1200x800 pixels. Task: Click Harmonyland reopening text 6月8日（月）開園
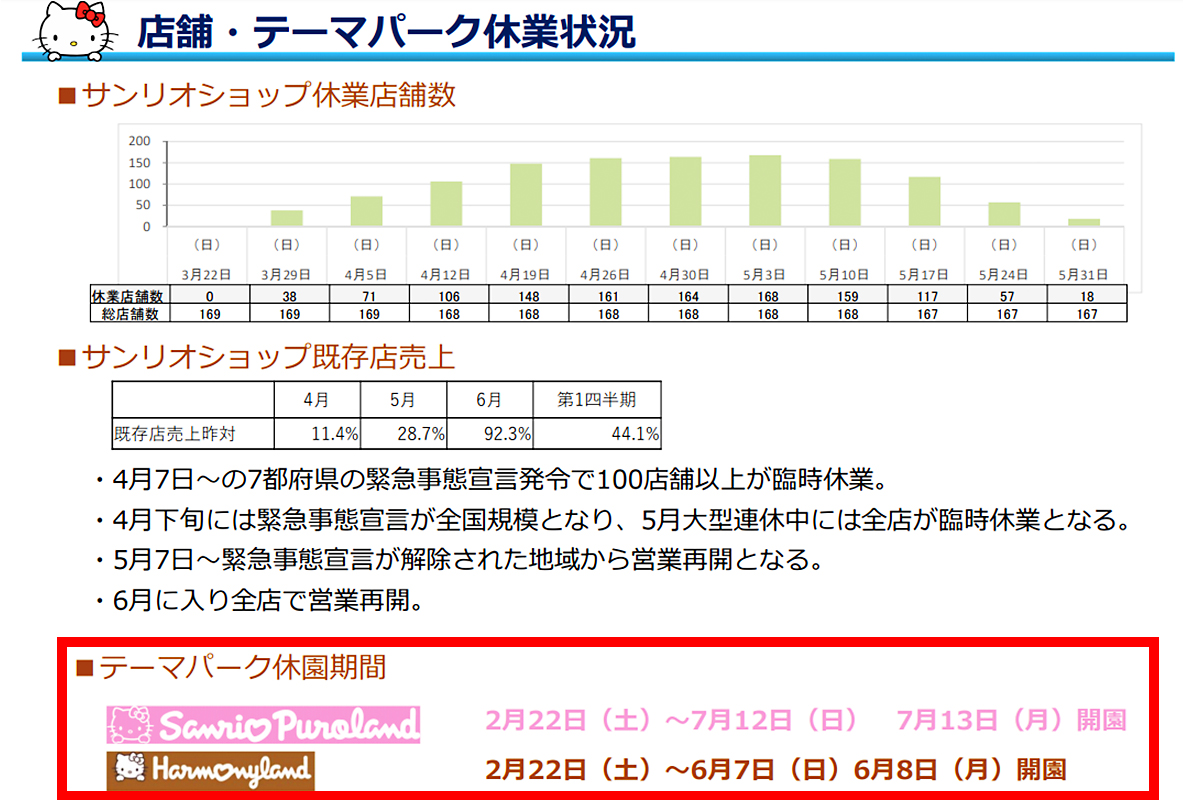960,769
